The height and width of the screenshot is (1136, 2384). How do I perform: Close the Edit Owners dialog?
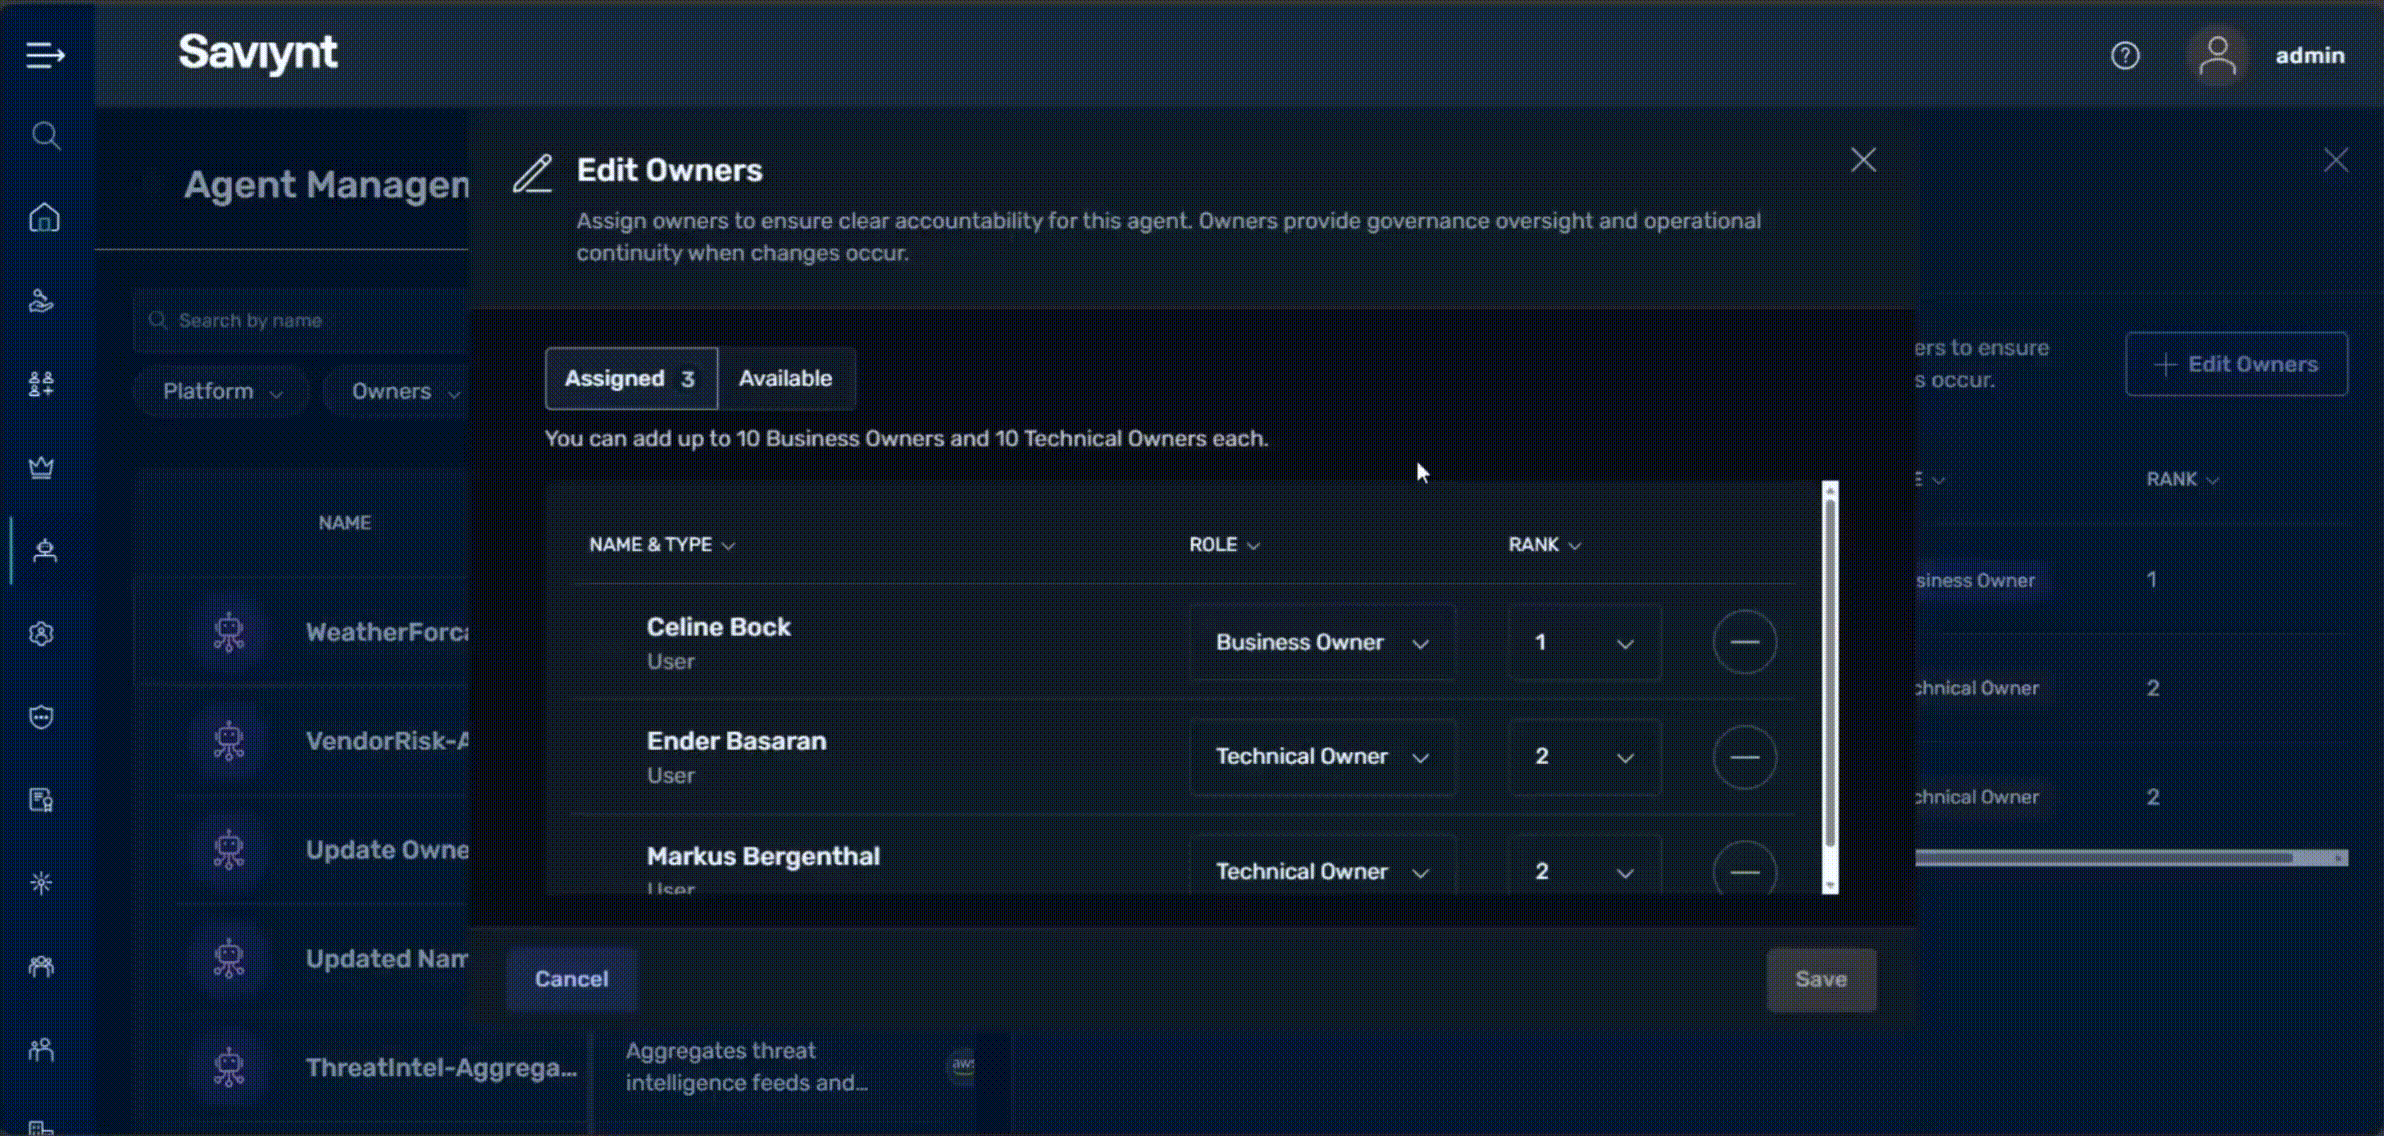(x=1862, y=160)
